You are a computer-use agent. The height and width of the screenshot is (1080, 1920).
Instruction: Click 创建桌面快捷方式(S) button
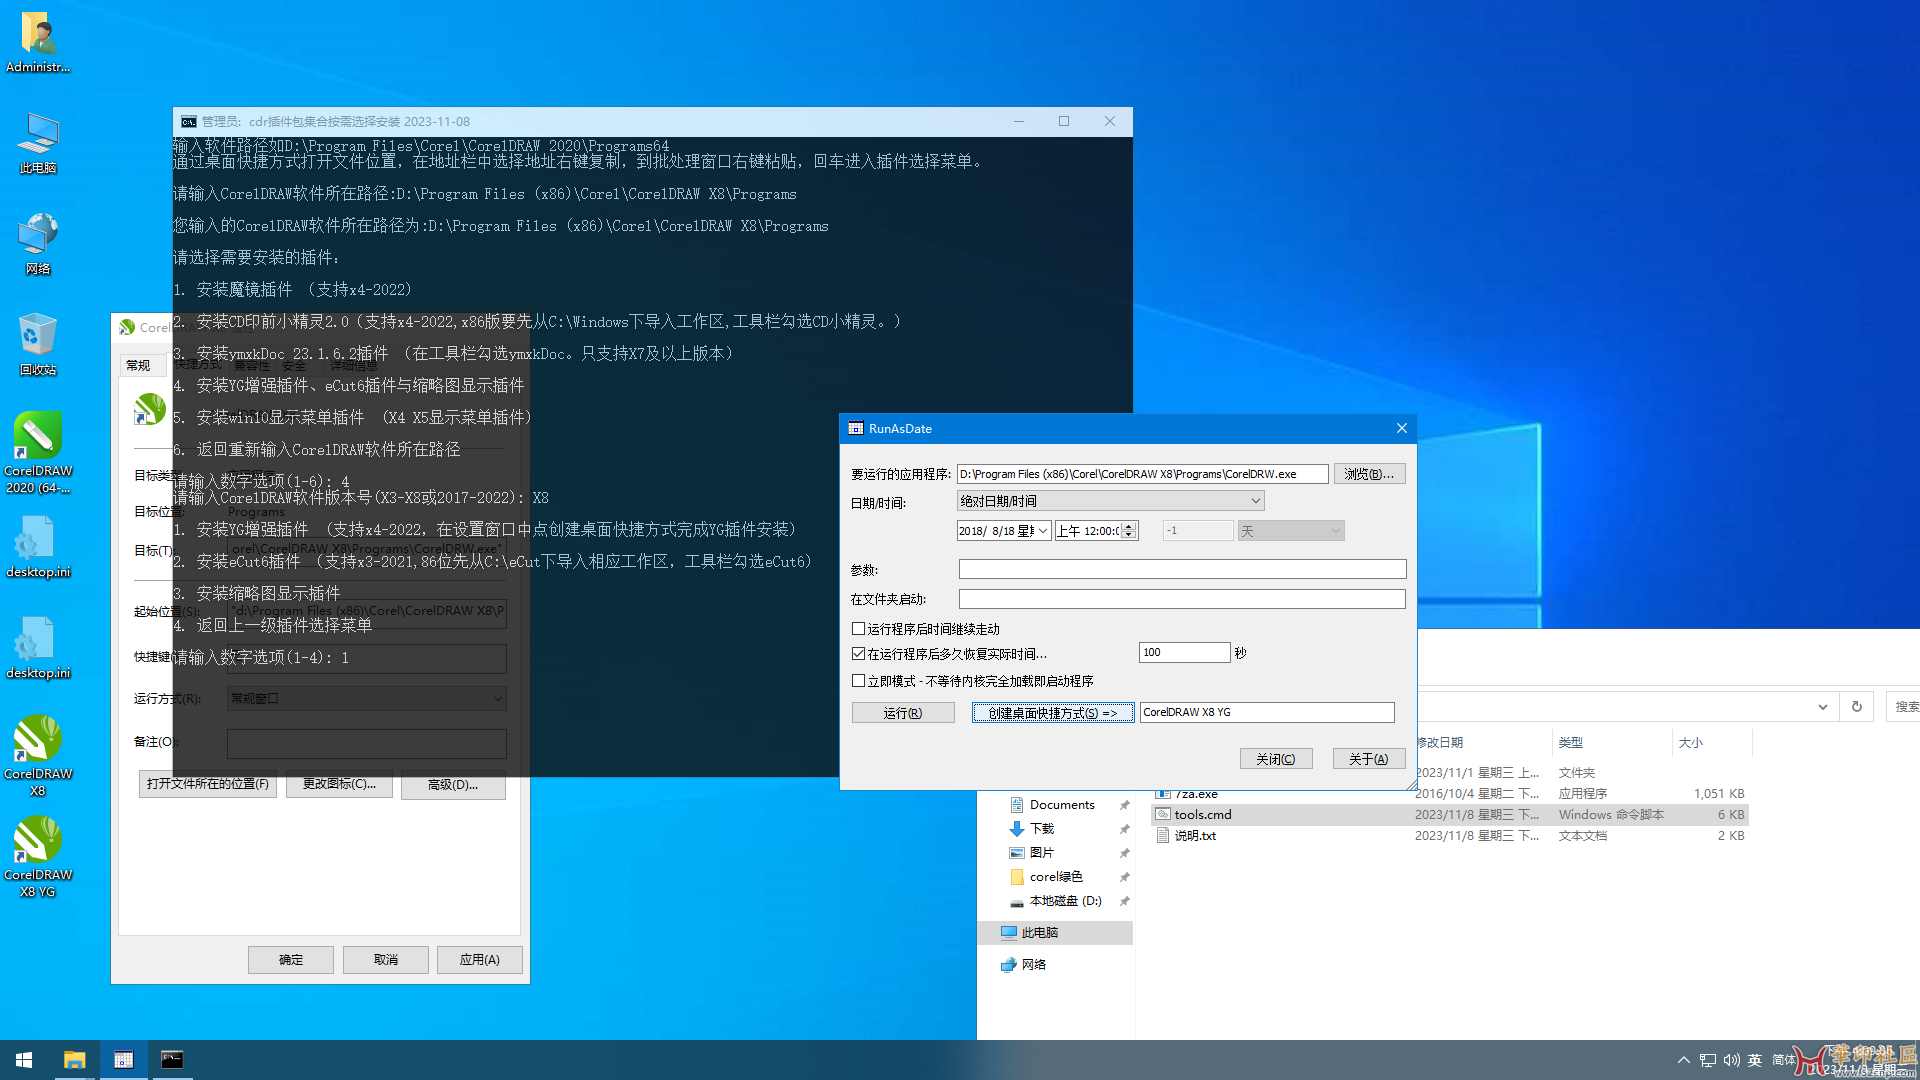(x=1053, y=713)
